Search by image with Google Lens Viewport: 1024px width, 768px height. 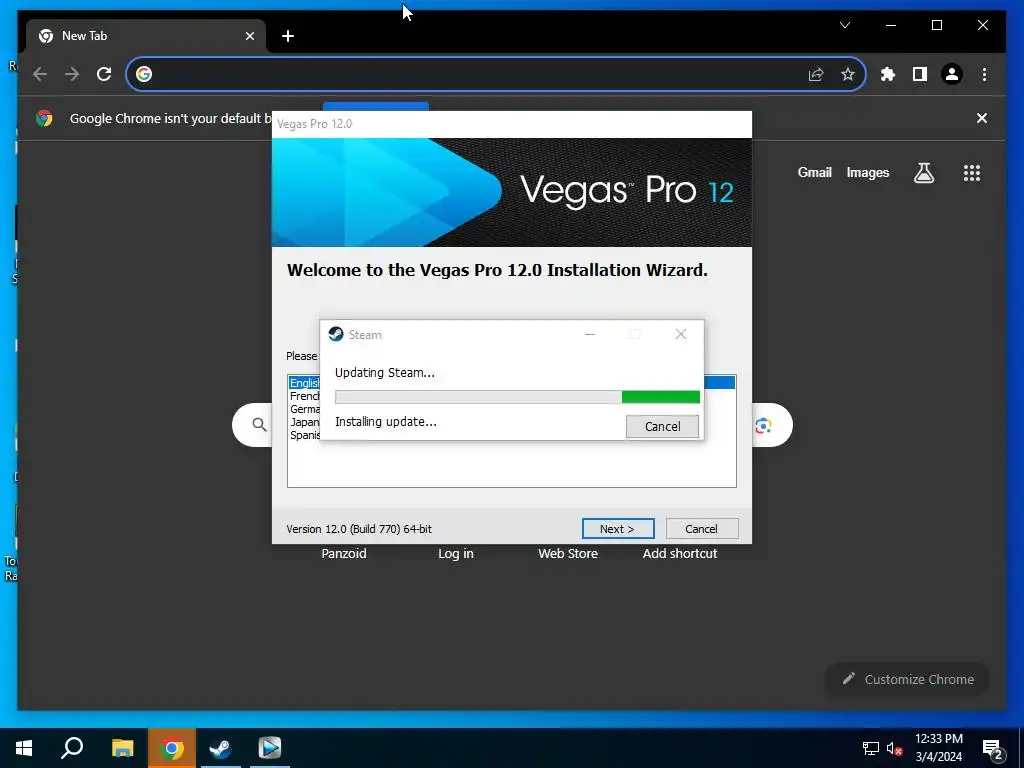click(x=763, y=426)
